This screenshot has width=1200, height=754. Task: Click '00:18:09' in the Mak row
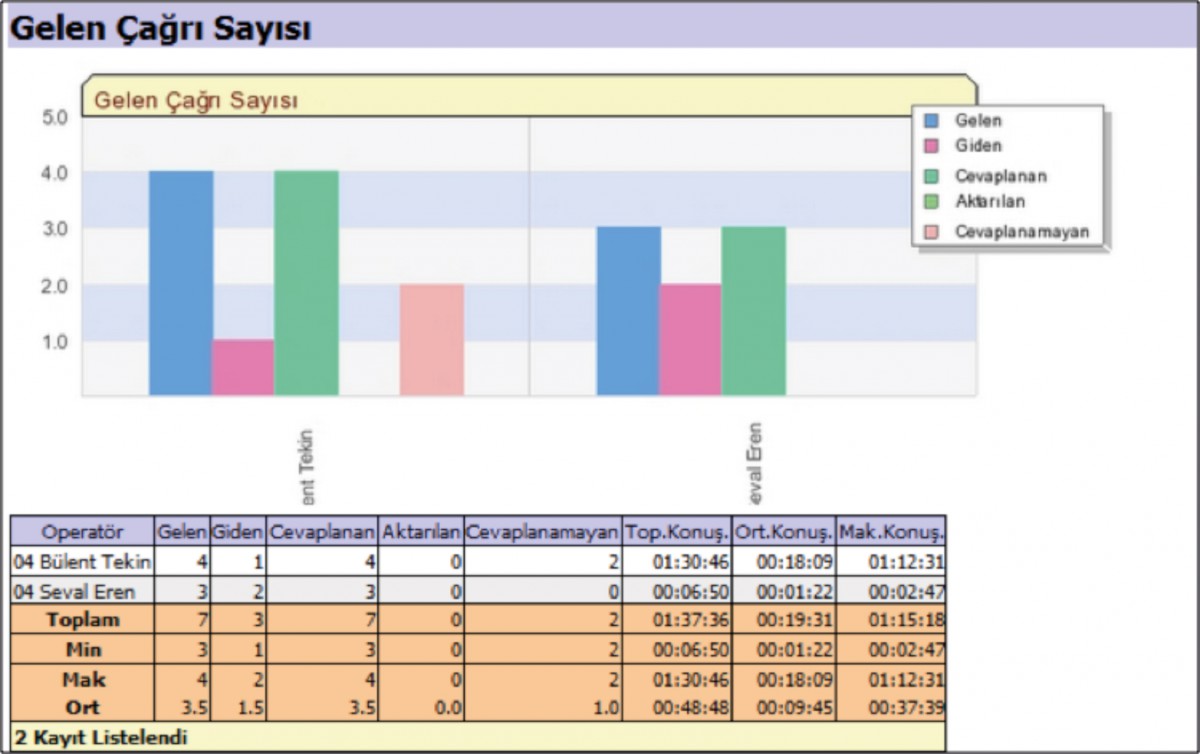(x=784, y=679)
